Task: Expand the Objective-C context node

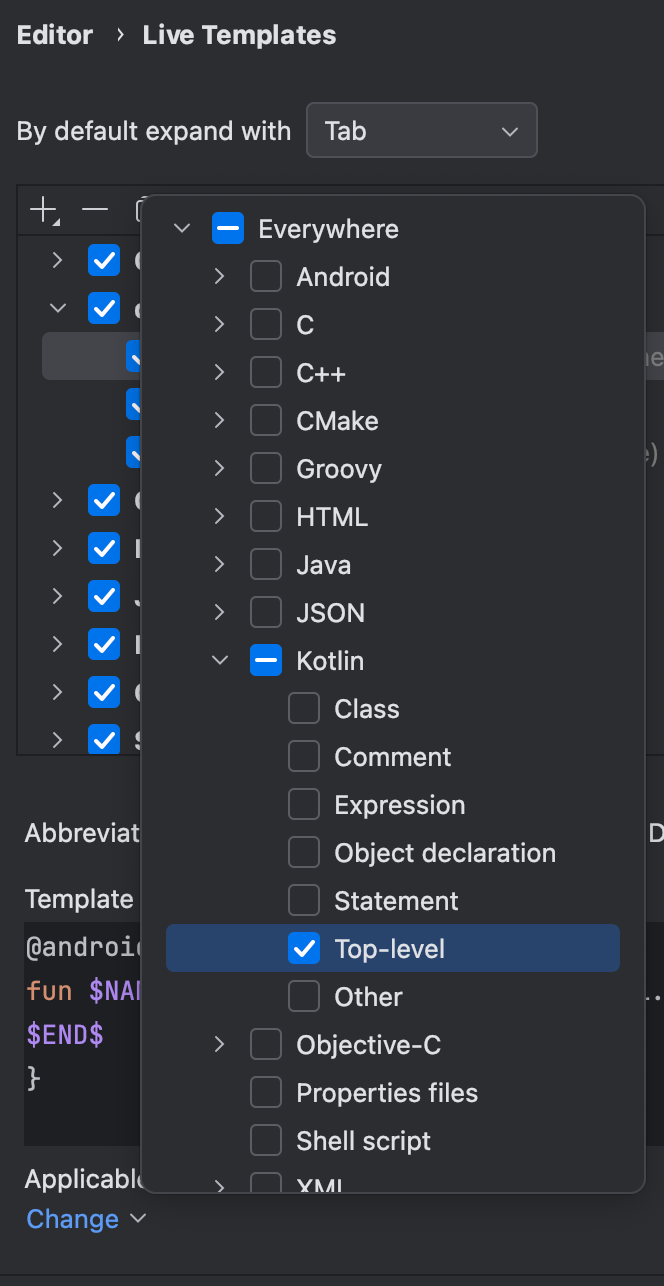Action: point(220,1045)
